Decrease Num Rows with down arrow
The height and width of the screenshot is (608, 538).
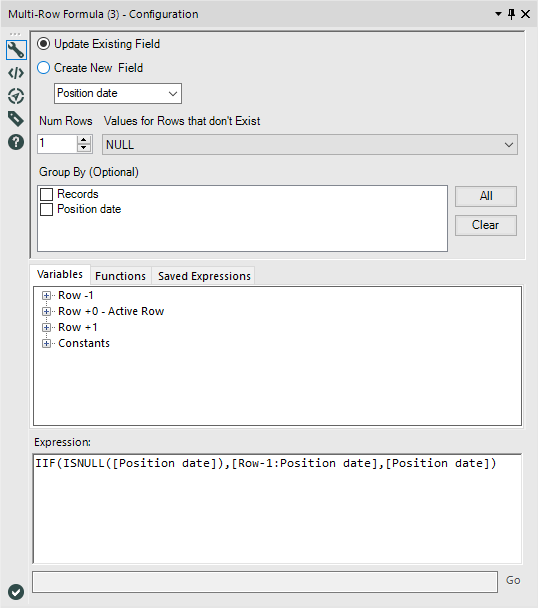click(x=84, y=148)
